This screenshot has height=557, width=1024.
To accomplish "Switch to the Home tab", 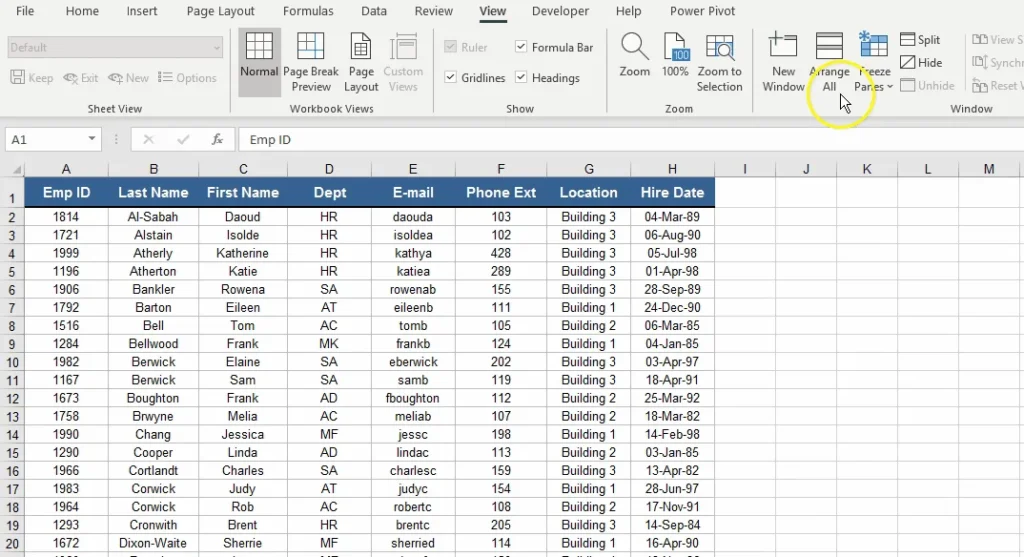I will click(82, 11).
